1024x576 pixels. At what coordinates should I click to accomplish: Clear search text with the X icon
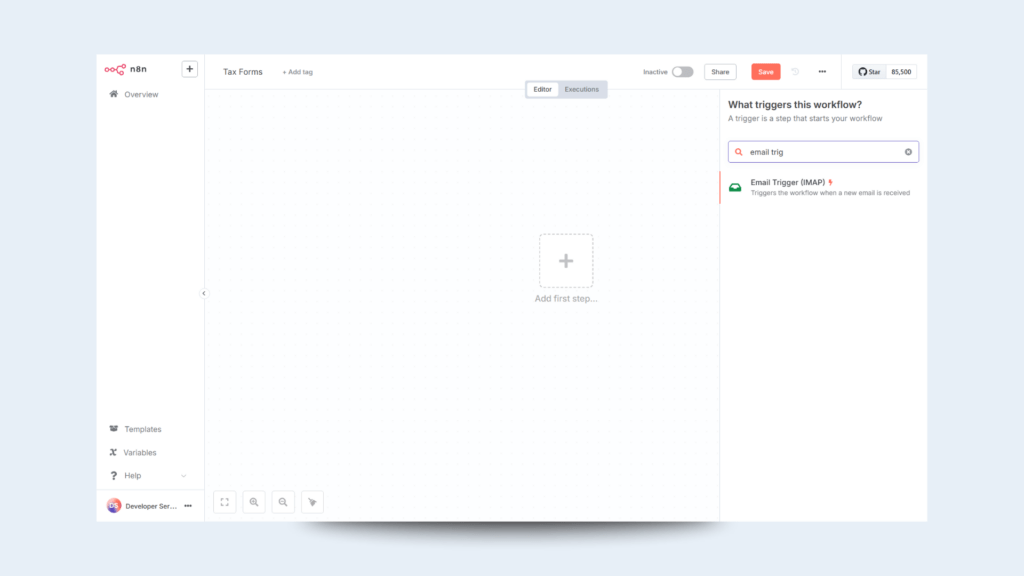click(908, 152)
